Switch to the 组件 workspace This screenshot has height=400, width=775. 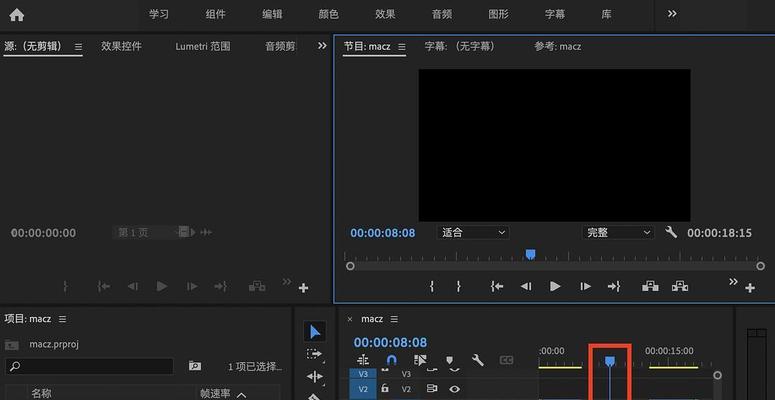(x=215, y=14)
